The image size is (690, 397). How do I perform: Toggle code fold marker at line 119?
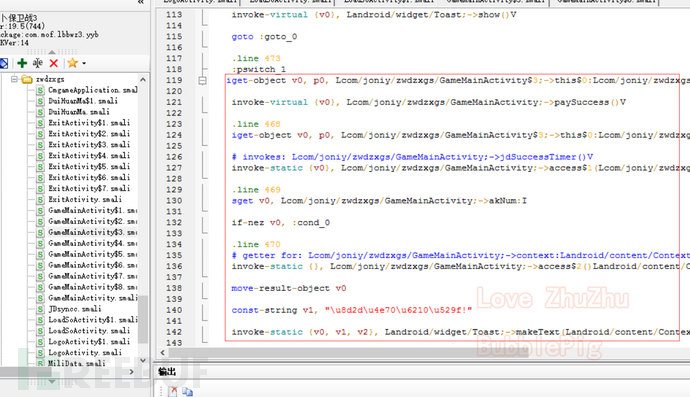pyautogui.click(x=202, y=81)
